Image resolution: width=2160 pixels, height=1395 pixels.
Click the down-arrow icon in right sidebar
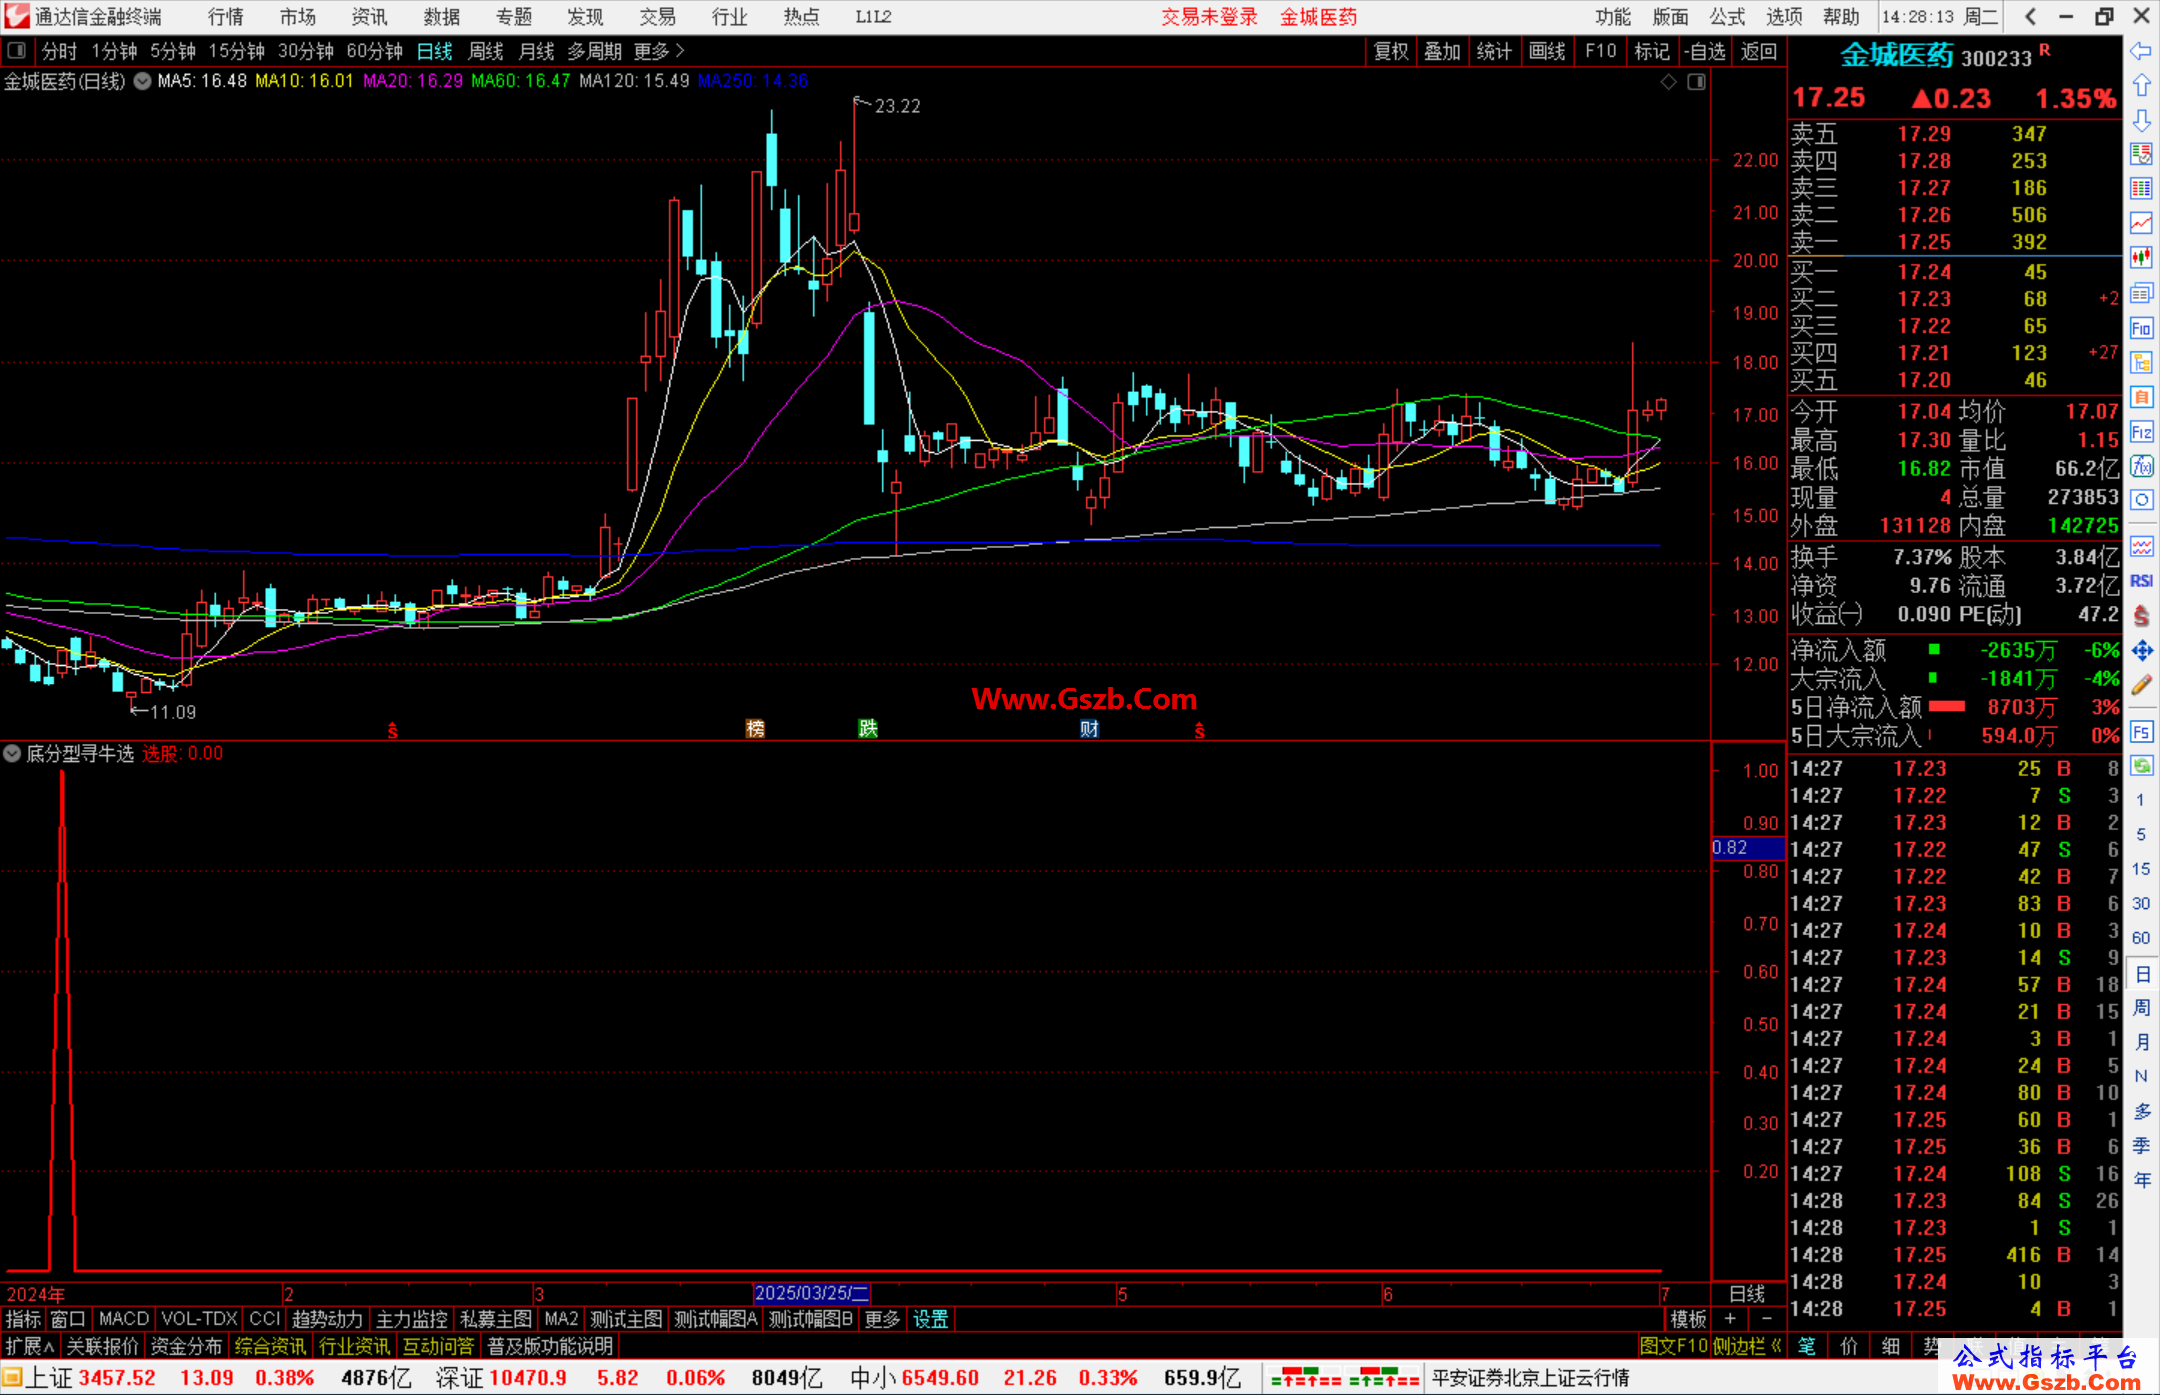pos(2141,120)
